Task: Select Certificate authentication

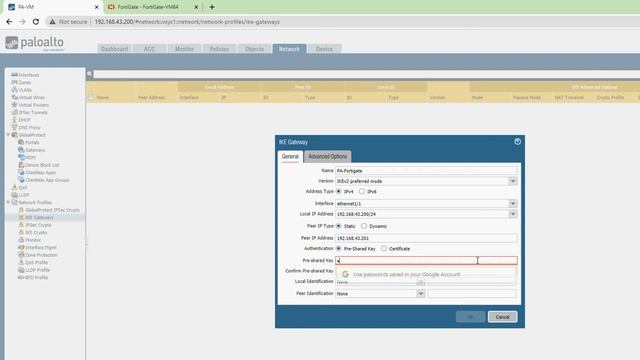Action: (x=384, y=248)
